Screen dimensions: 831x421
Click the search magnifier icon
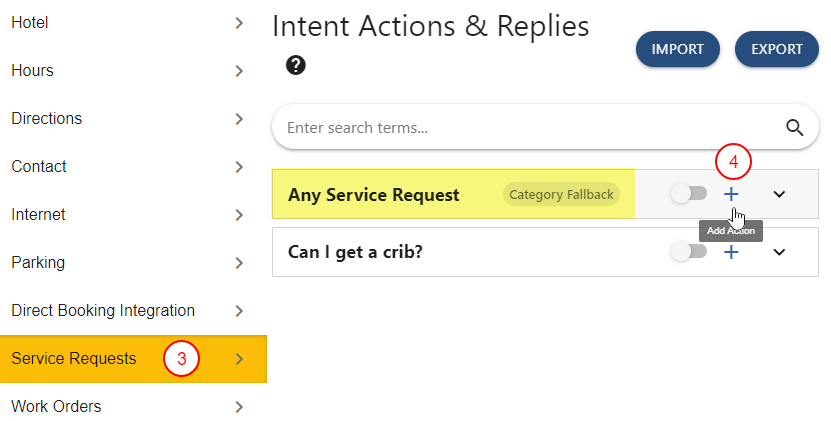(x=795, y=127)
